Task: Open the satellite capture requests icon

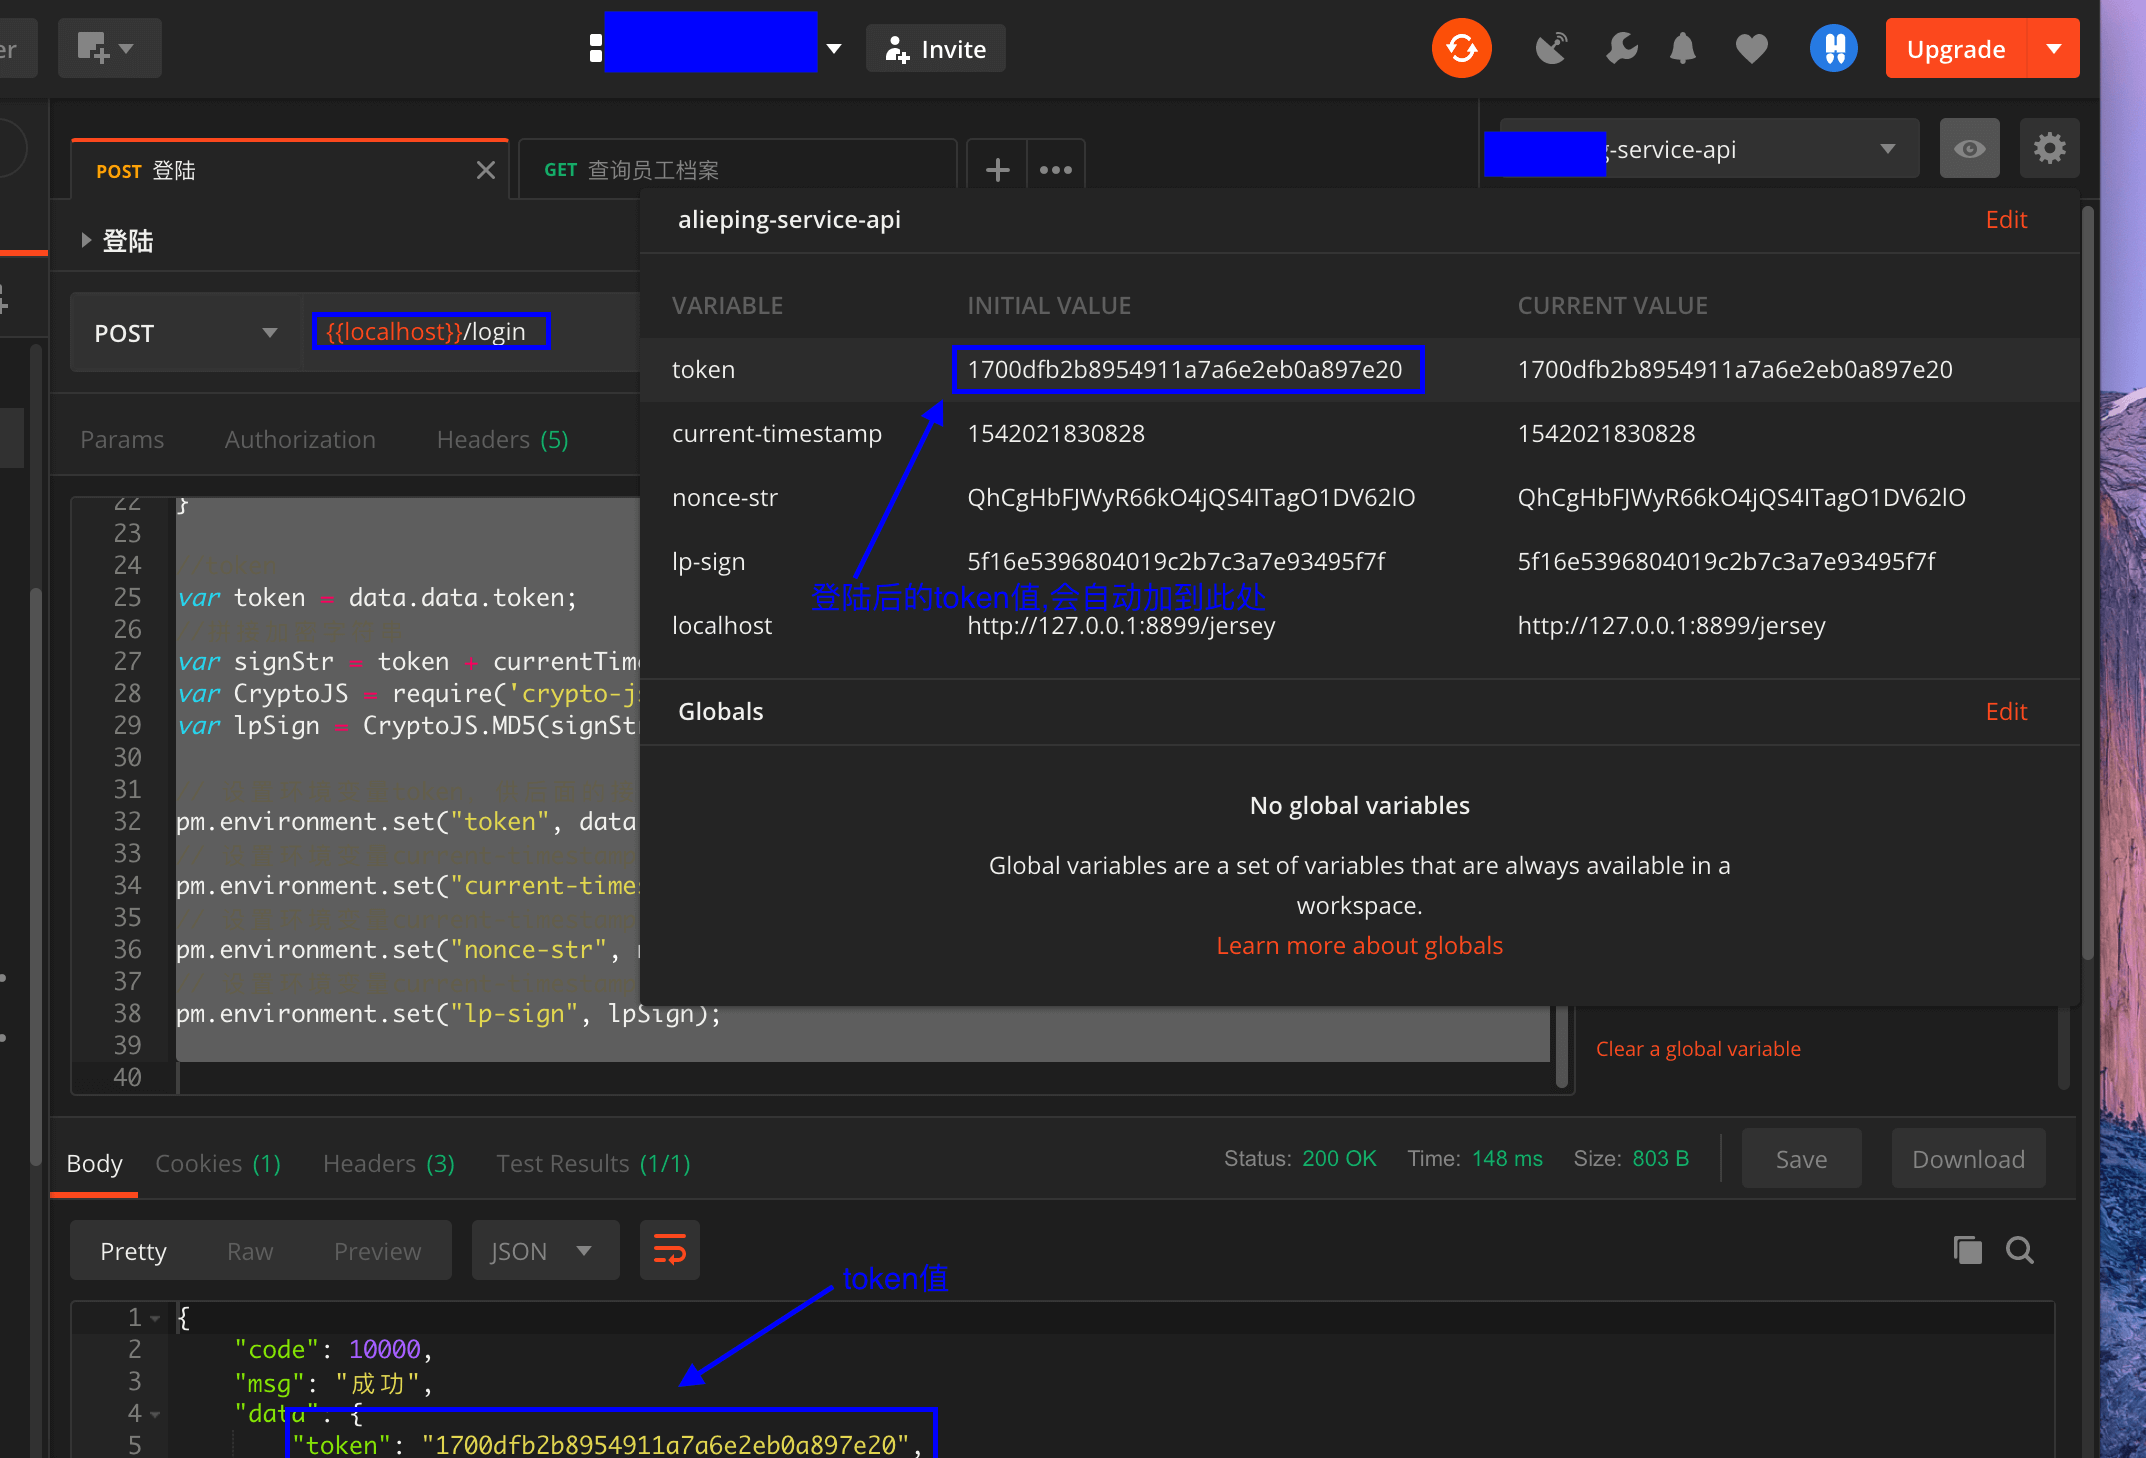Action: (x=1550, y=48)
